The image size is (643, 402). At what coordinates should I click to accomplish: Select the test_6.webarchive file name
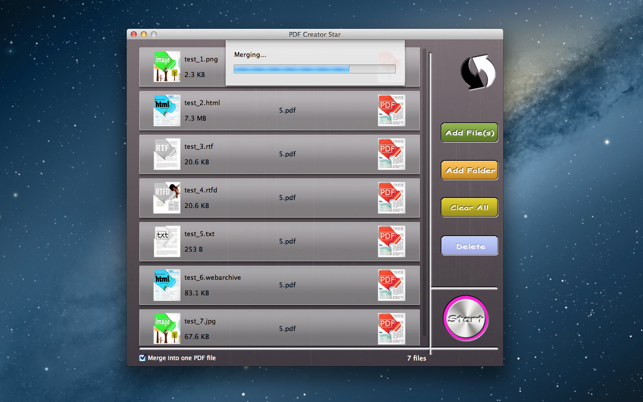pos(212,278)
